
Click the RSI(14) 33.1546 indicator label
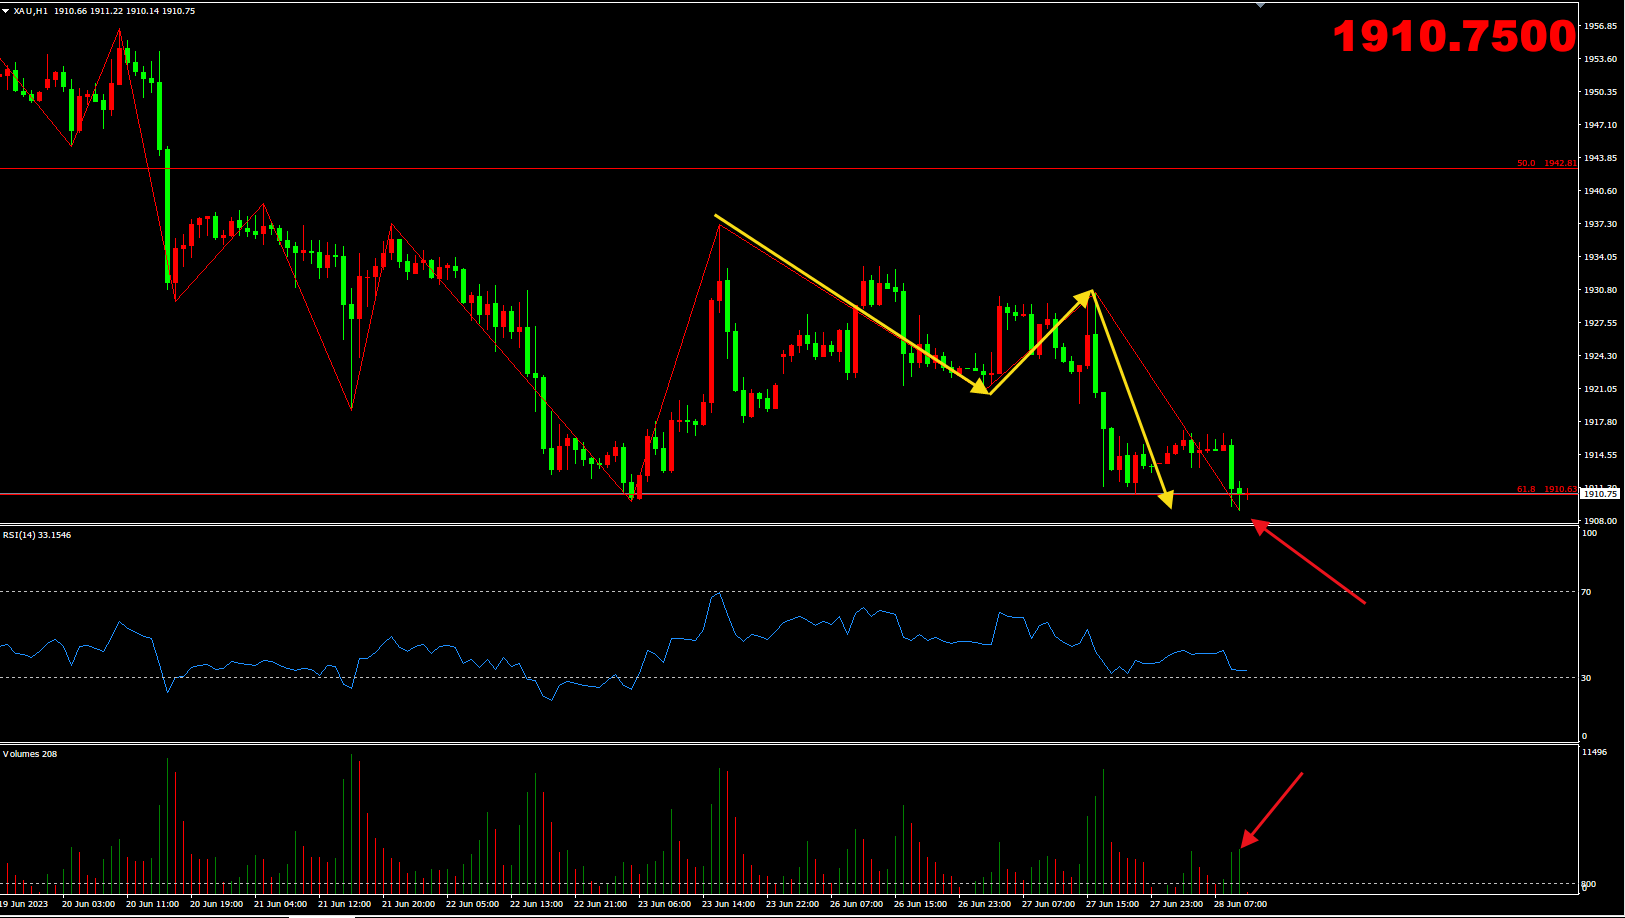click(x=37, y=535)
